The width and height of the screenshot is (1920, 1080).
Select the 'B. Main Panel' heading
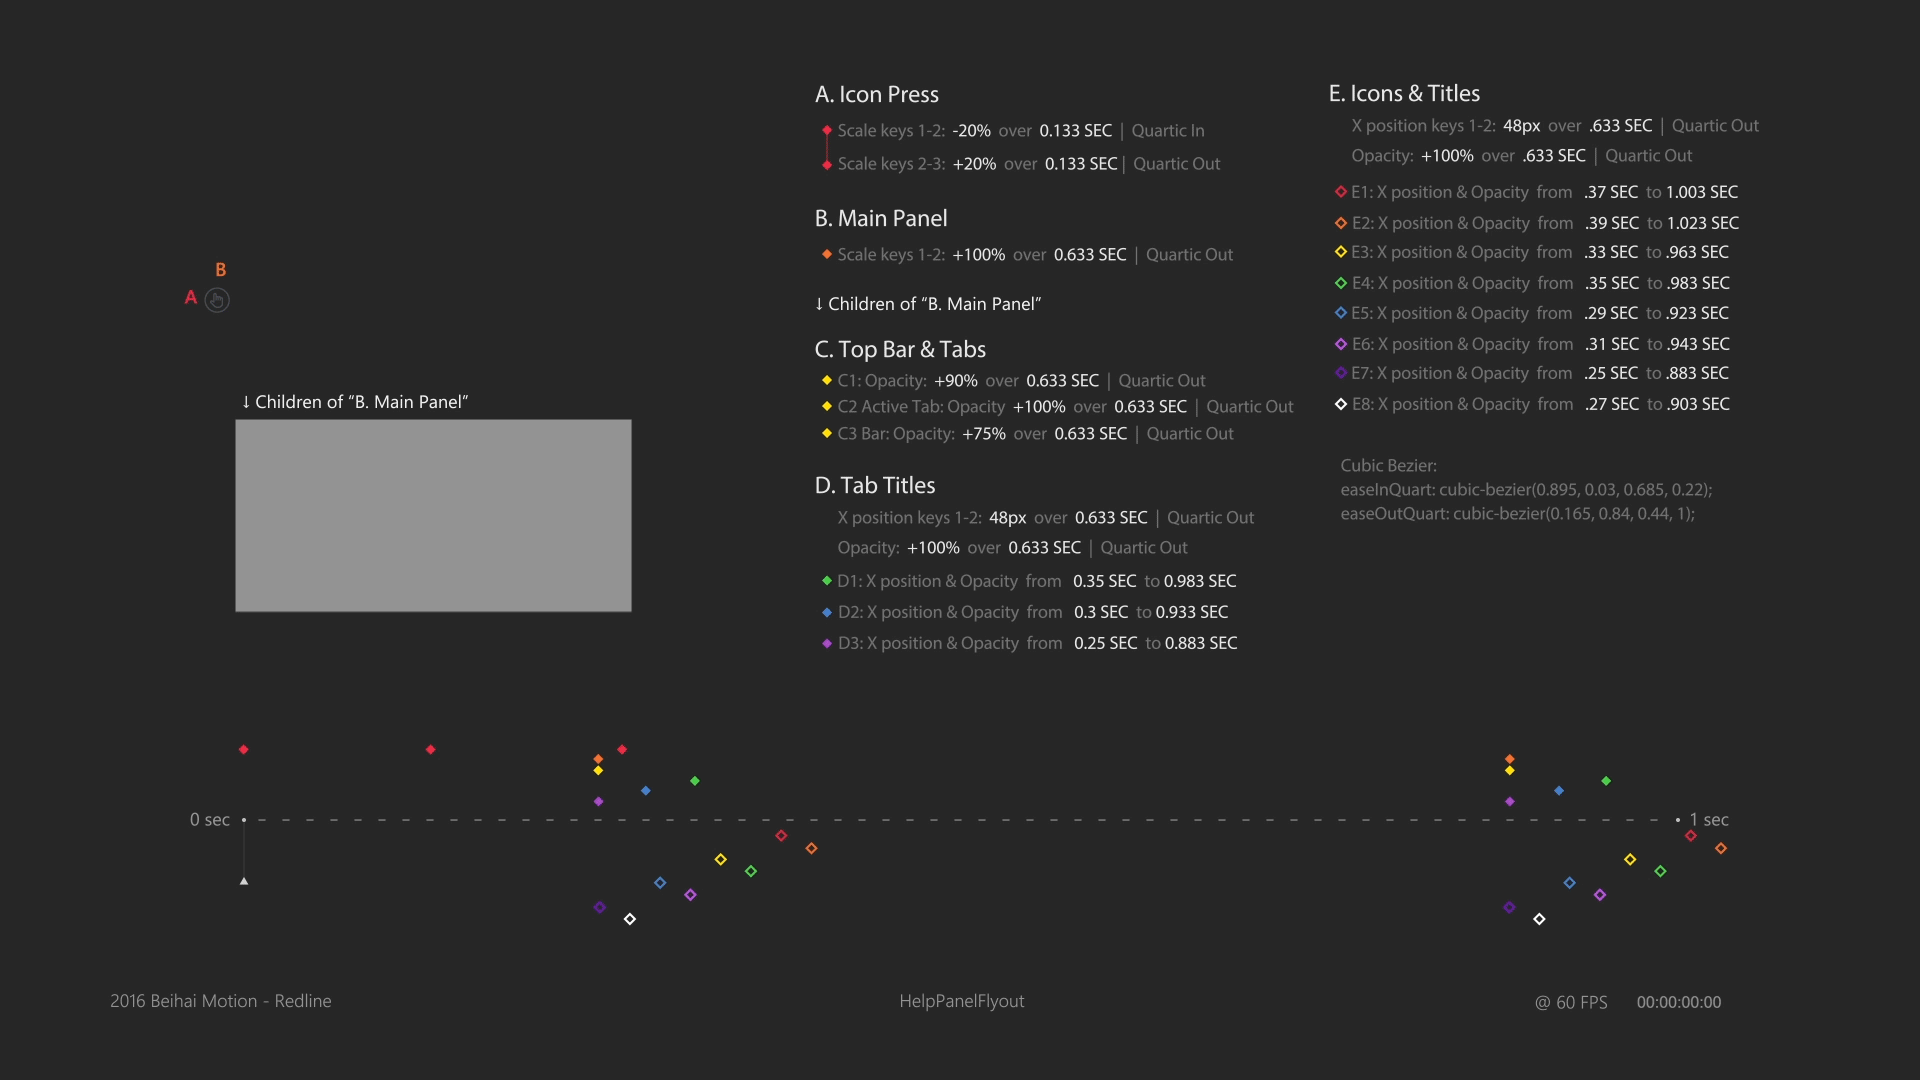(x=881, y=218)
